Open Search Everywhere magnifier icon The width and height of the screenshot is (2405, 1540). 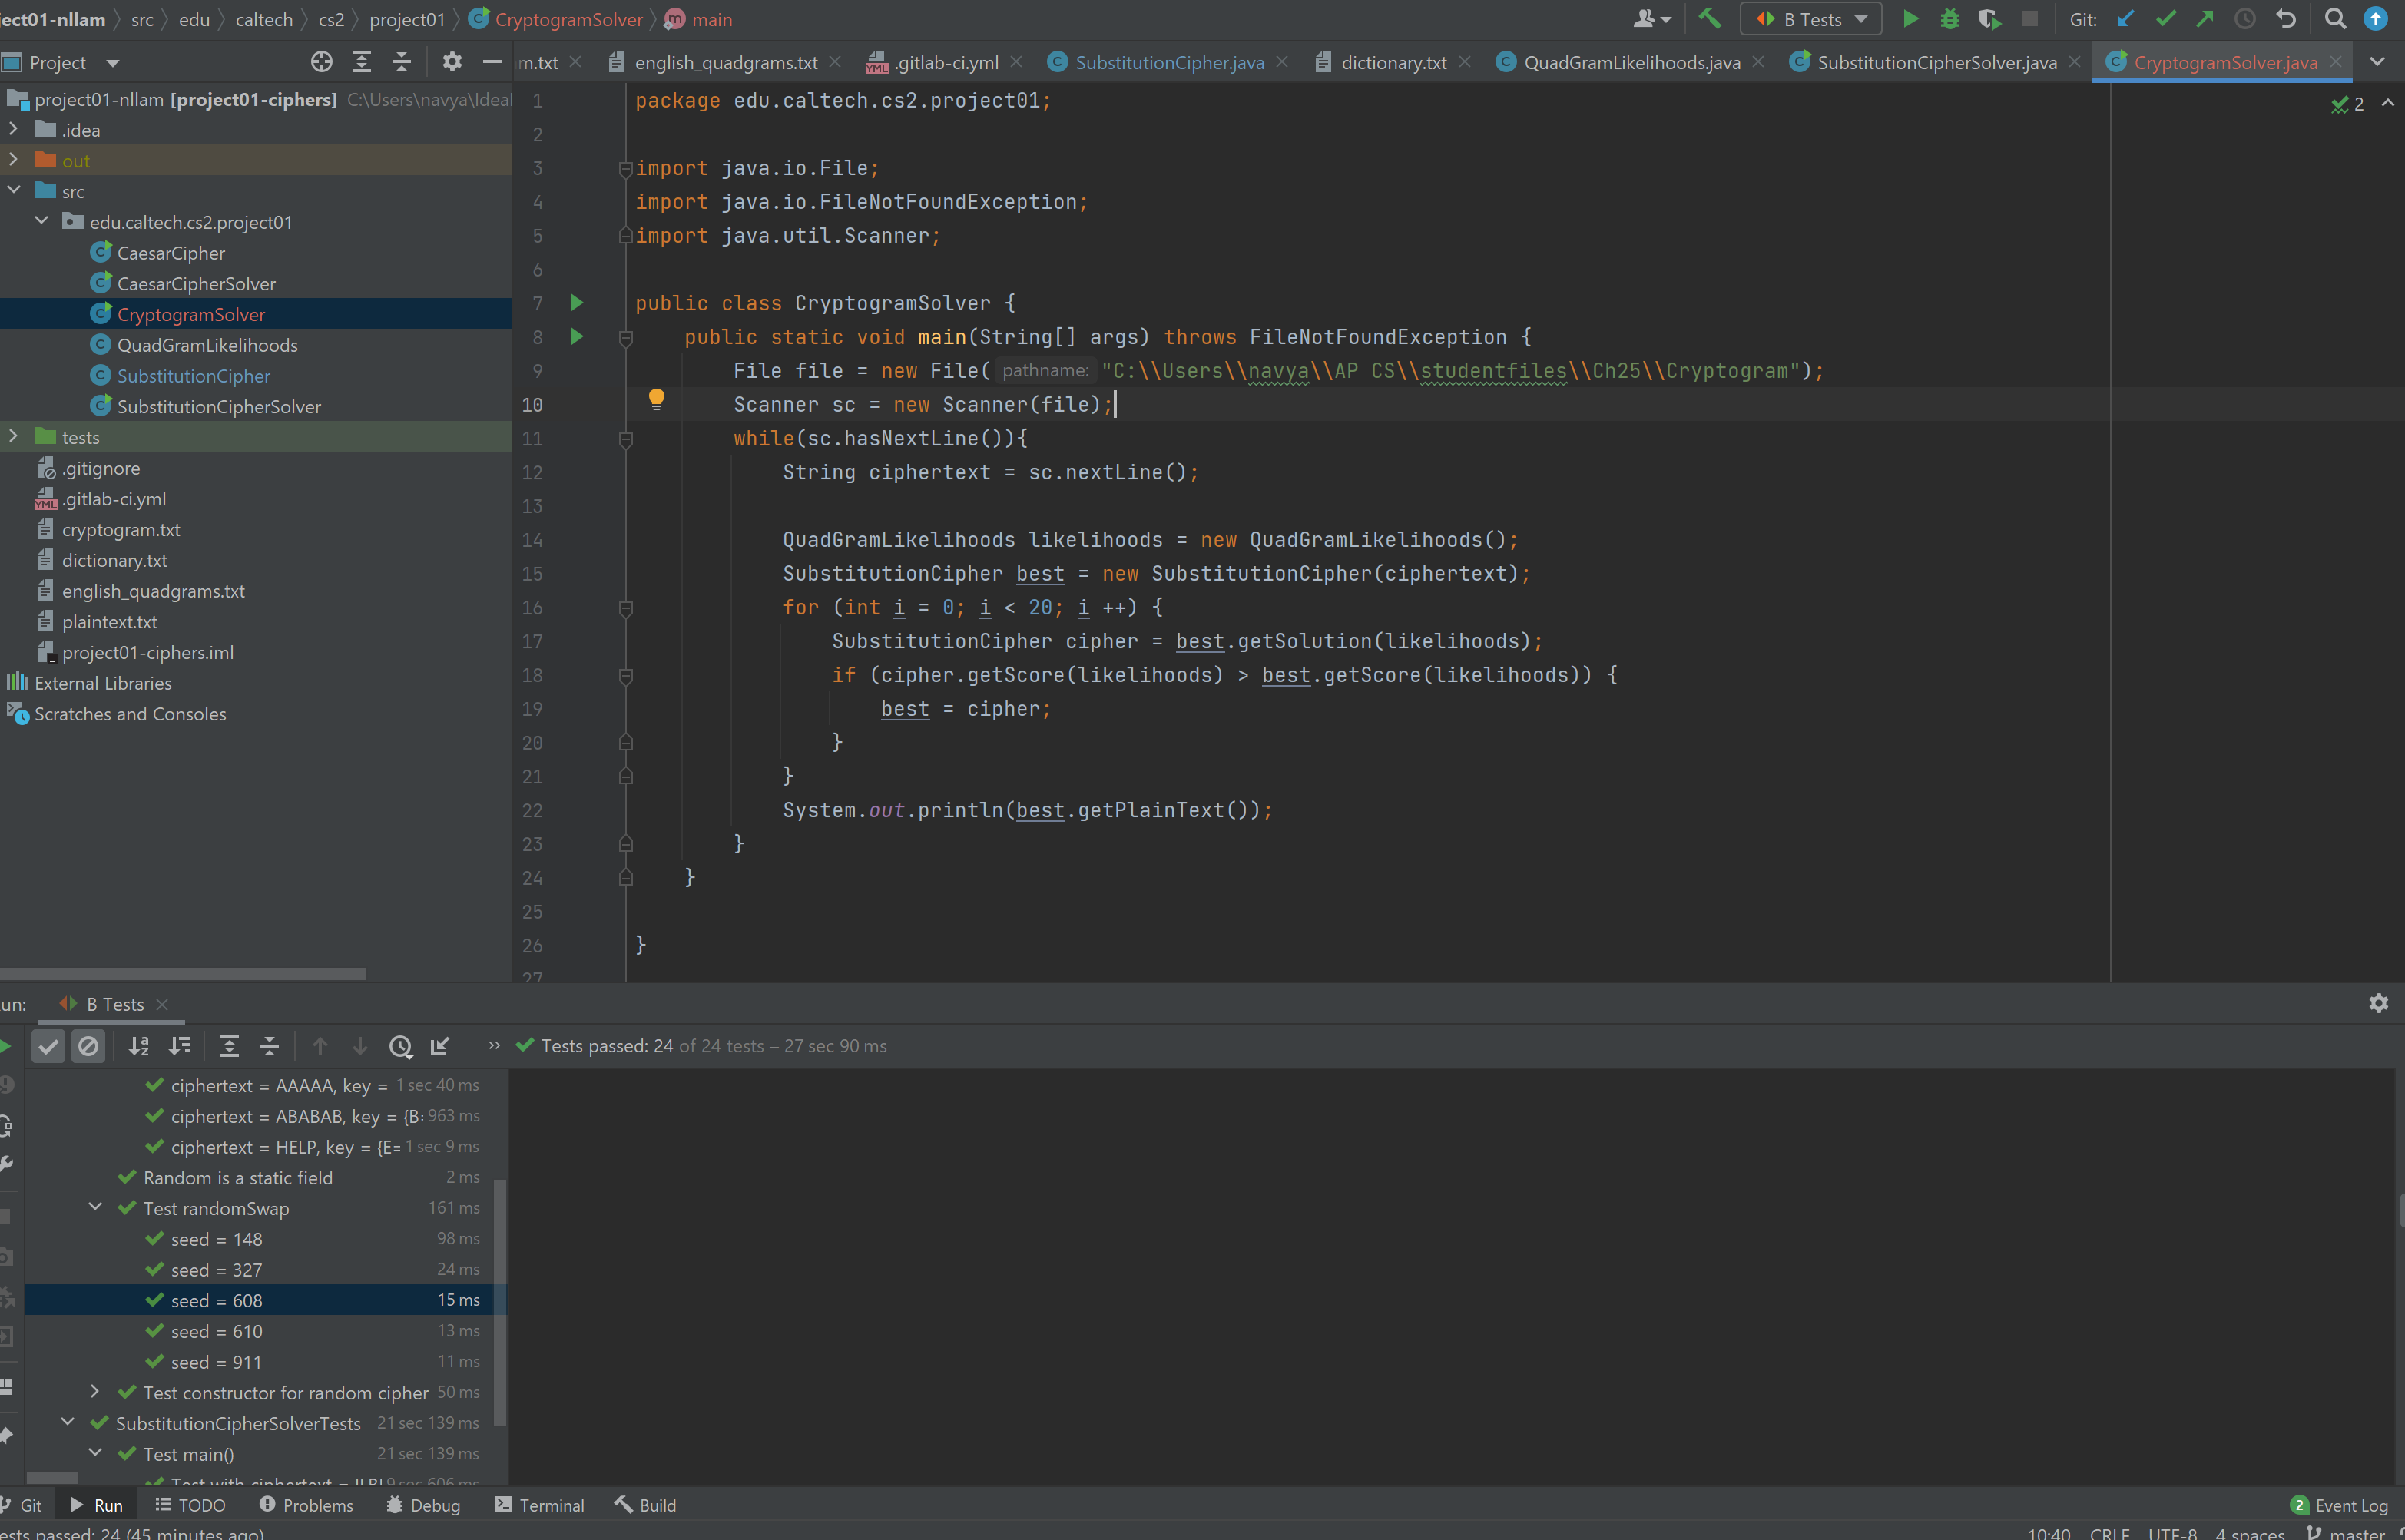click(2335, 19)
